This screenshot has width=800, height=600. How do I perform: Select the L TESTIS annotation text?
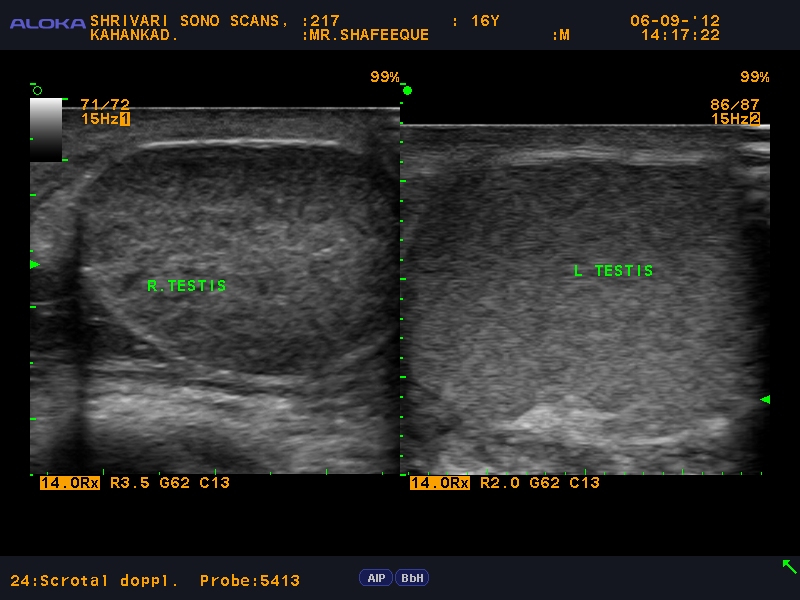614,270
